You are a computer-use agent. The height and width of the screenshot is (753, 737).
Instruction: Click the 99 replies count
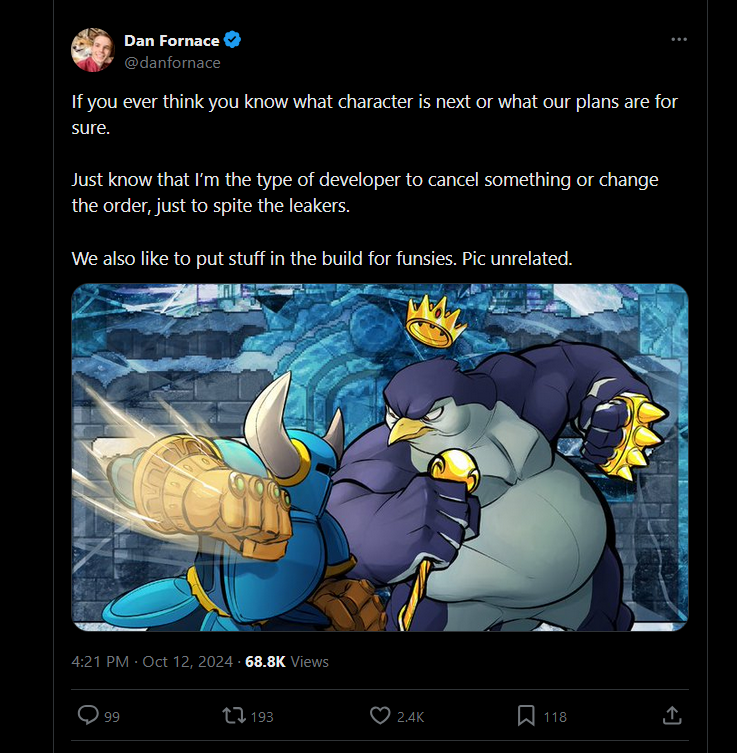click(112, 716)
